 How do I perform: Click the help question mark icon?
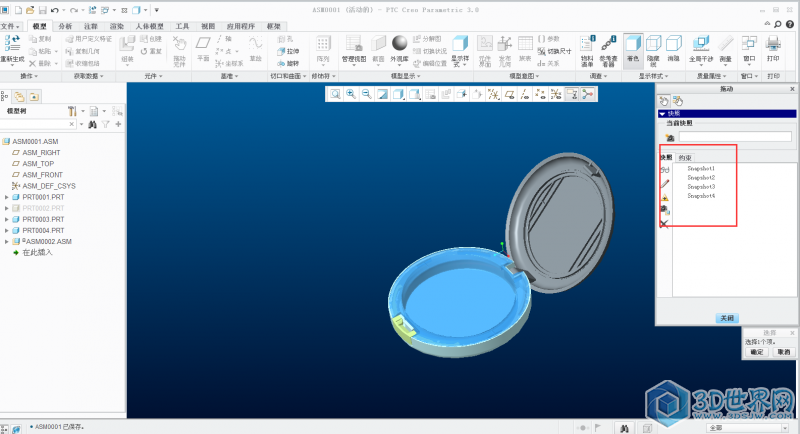(x=790, y=24)
